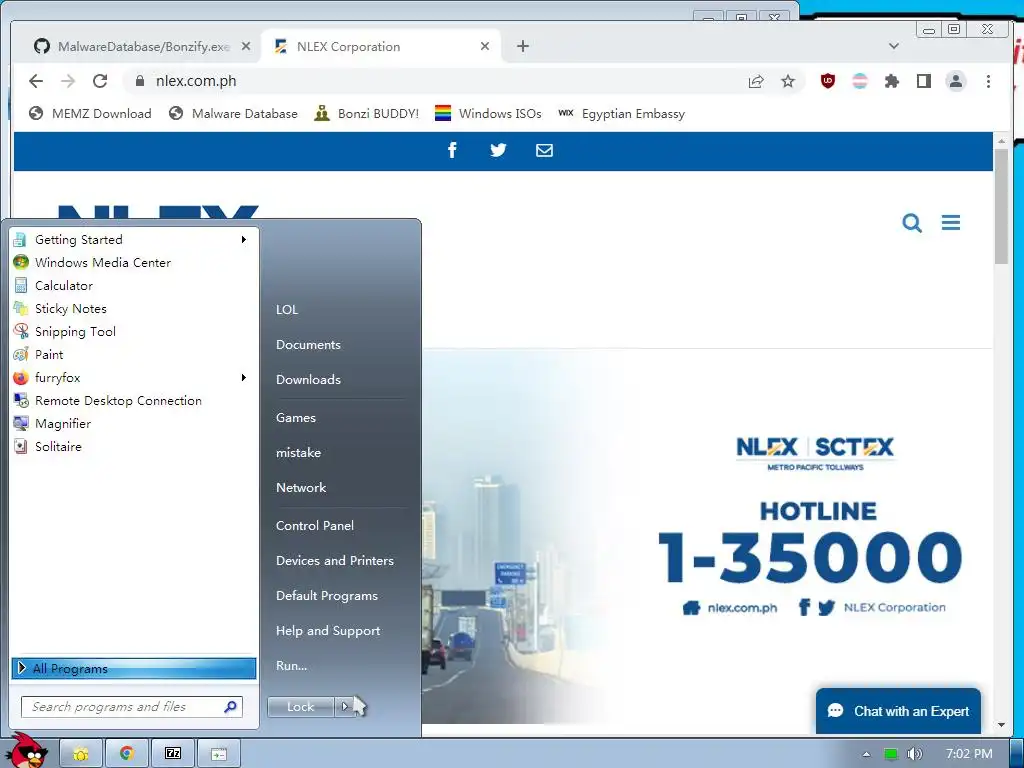Open Control Panel

click(x=315, y=526)
